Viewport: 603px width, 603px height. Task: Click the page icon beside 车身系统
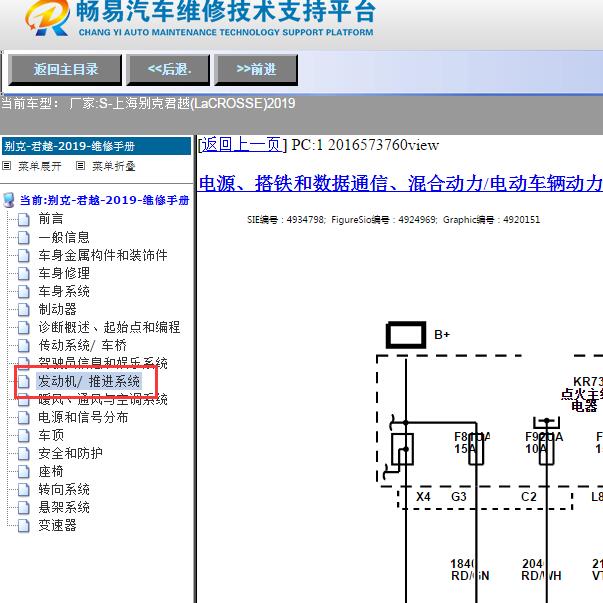tap(24, 292)
